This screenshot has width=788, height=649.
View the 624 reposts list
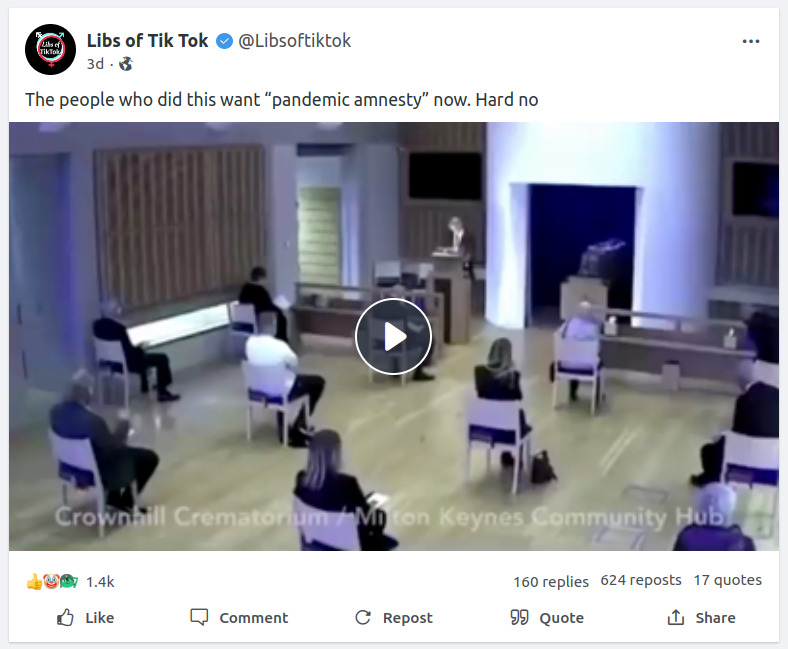(x=641, y=580)
